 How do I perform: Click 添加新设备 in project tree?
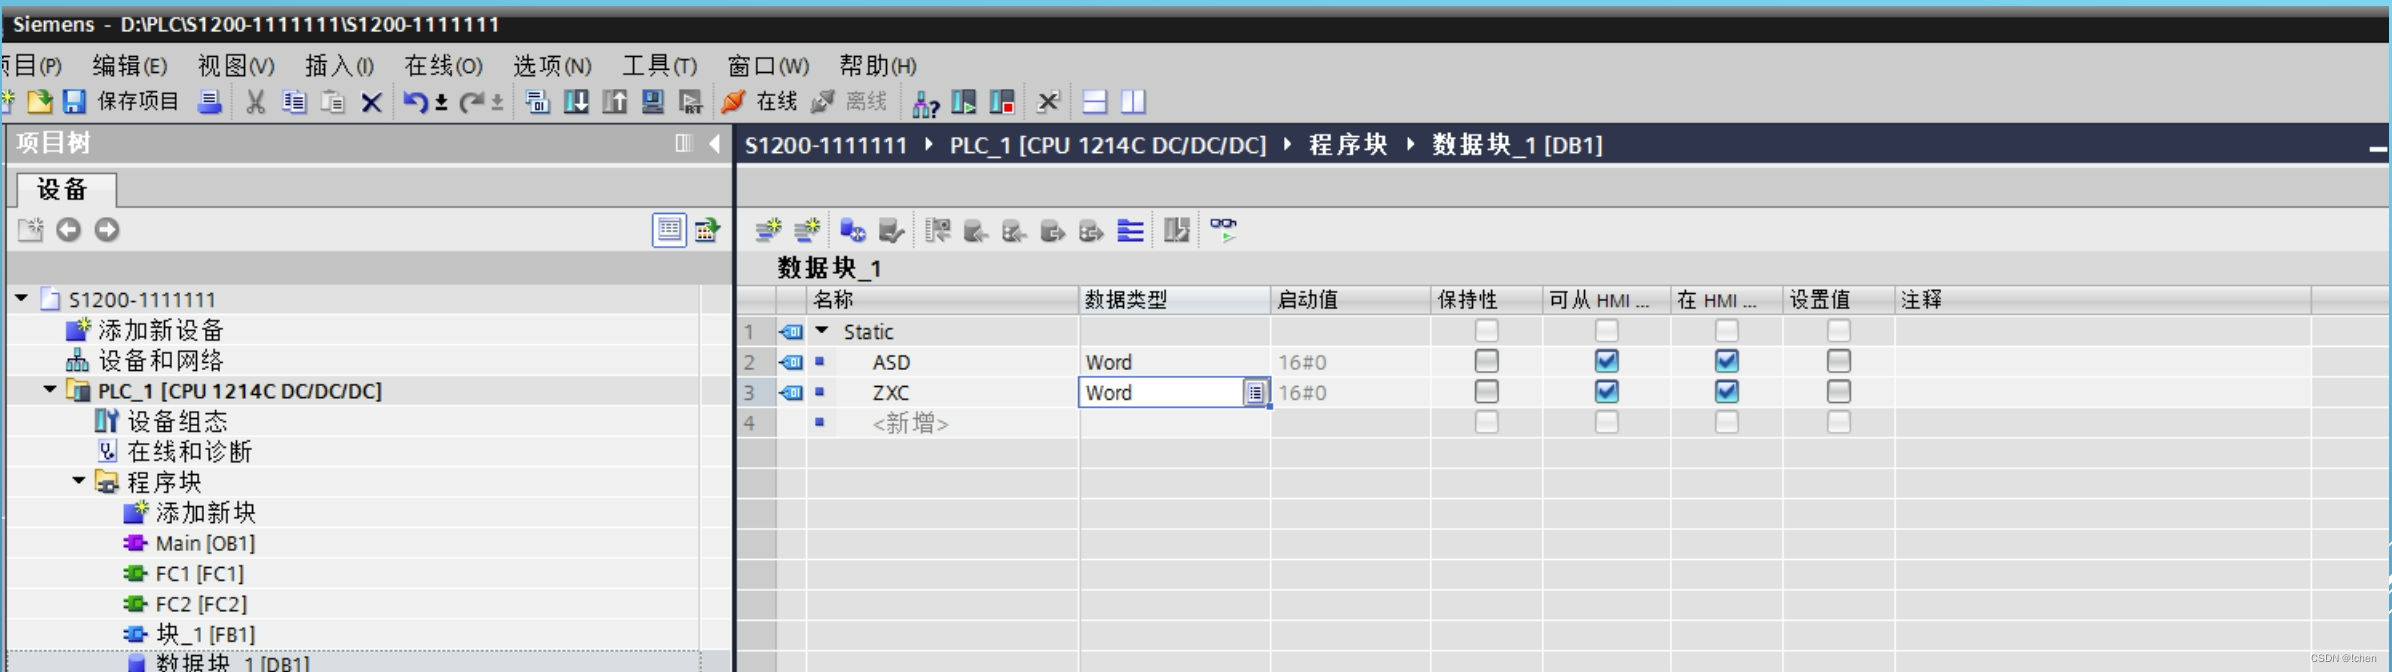pyautogui.click(x=160, y=330)
